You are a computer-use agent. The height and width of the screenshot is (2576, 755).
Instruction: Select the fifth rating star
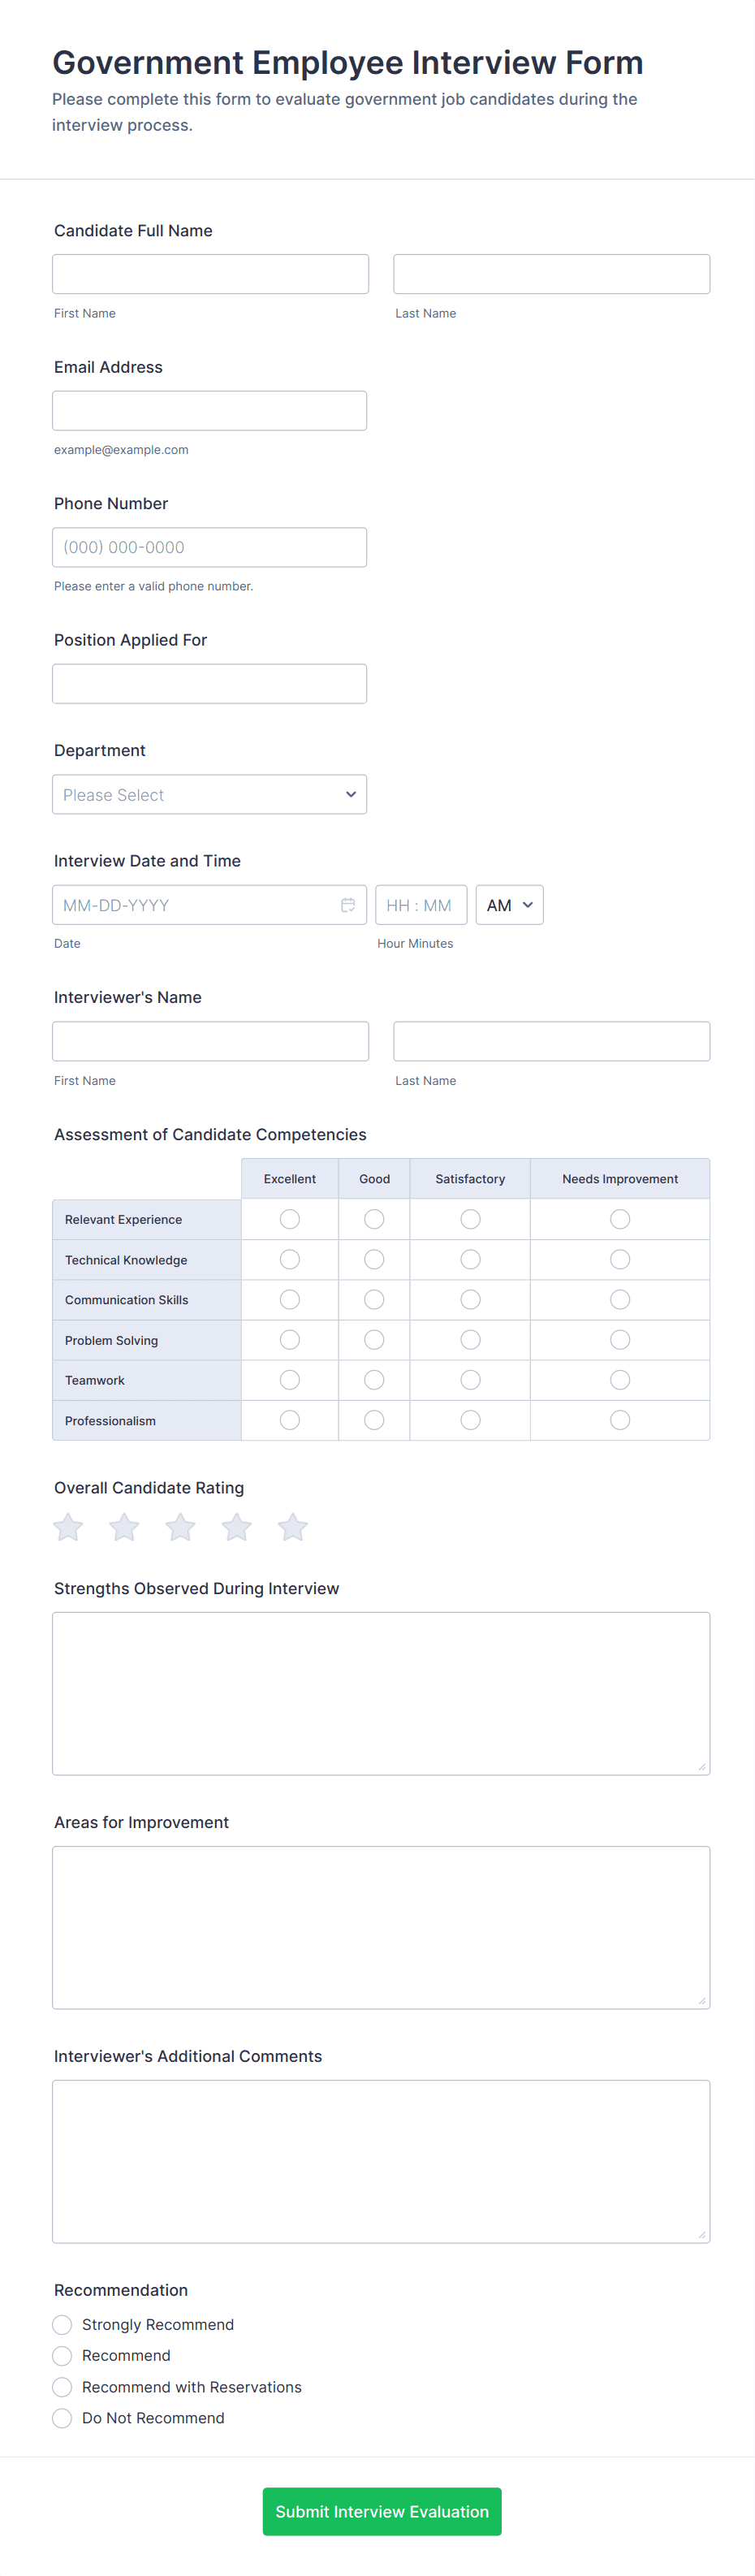coord(293,1527)
